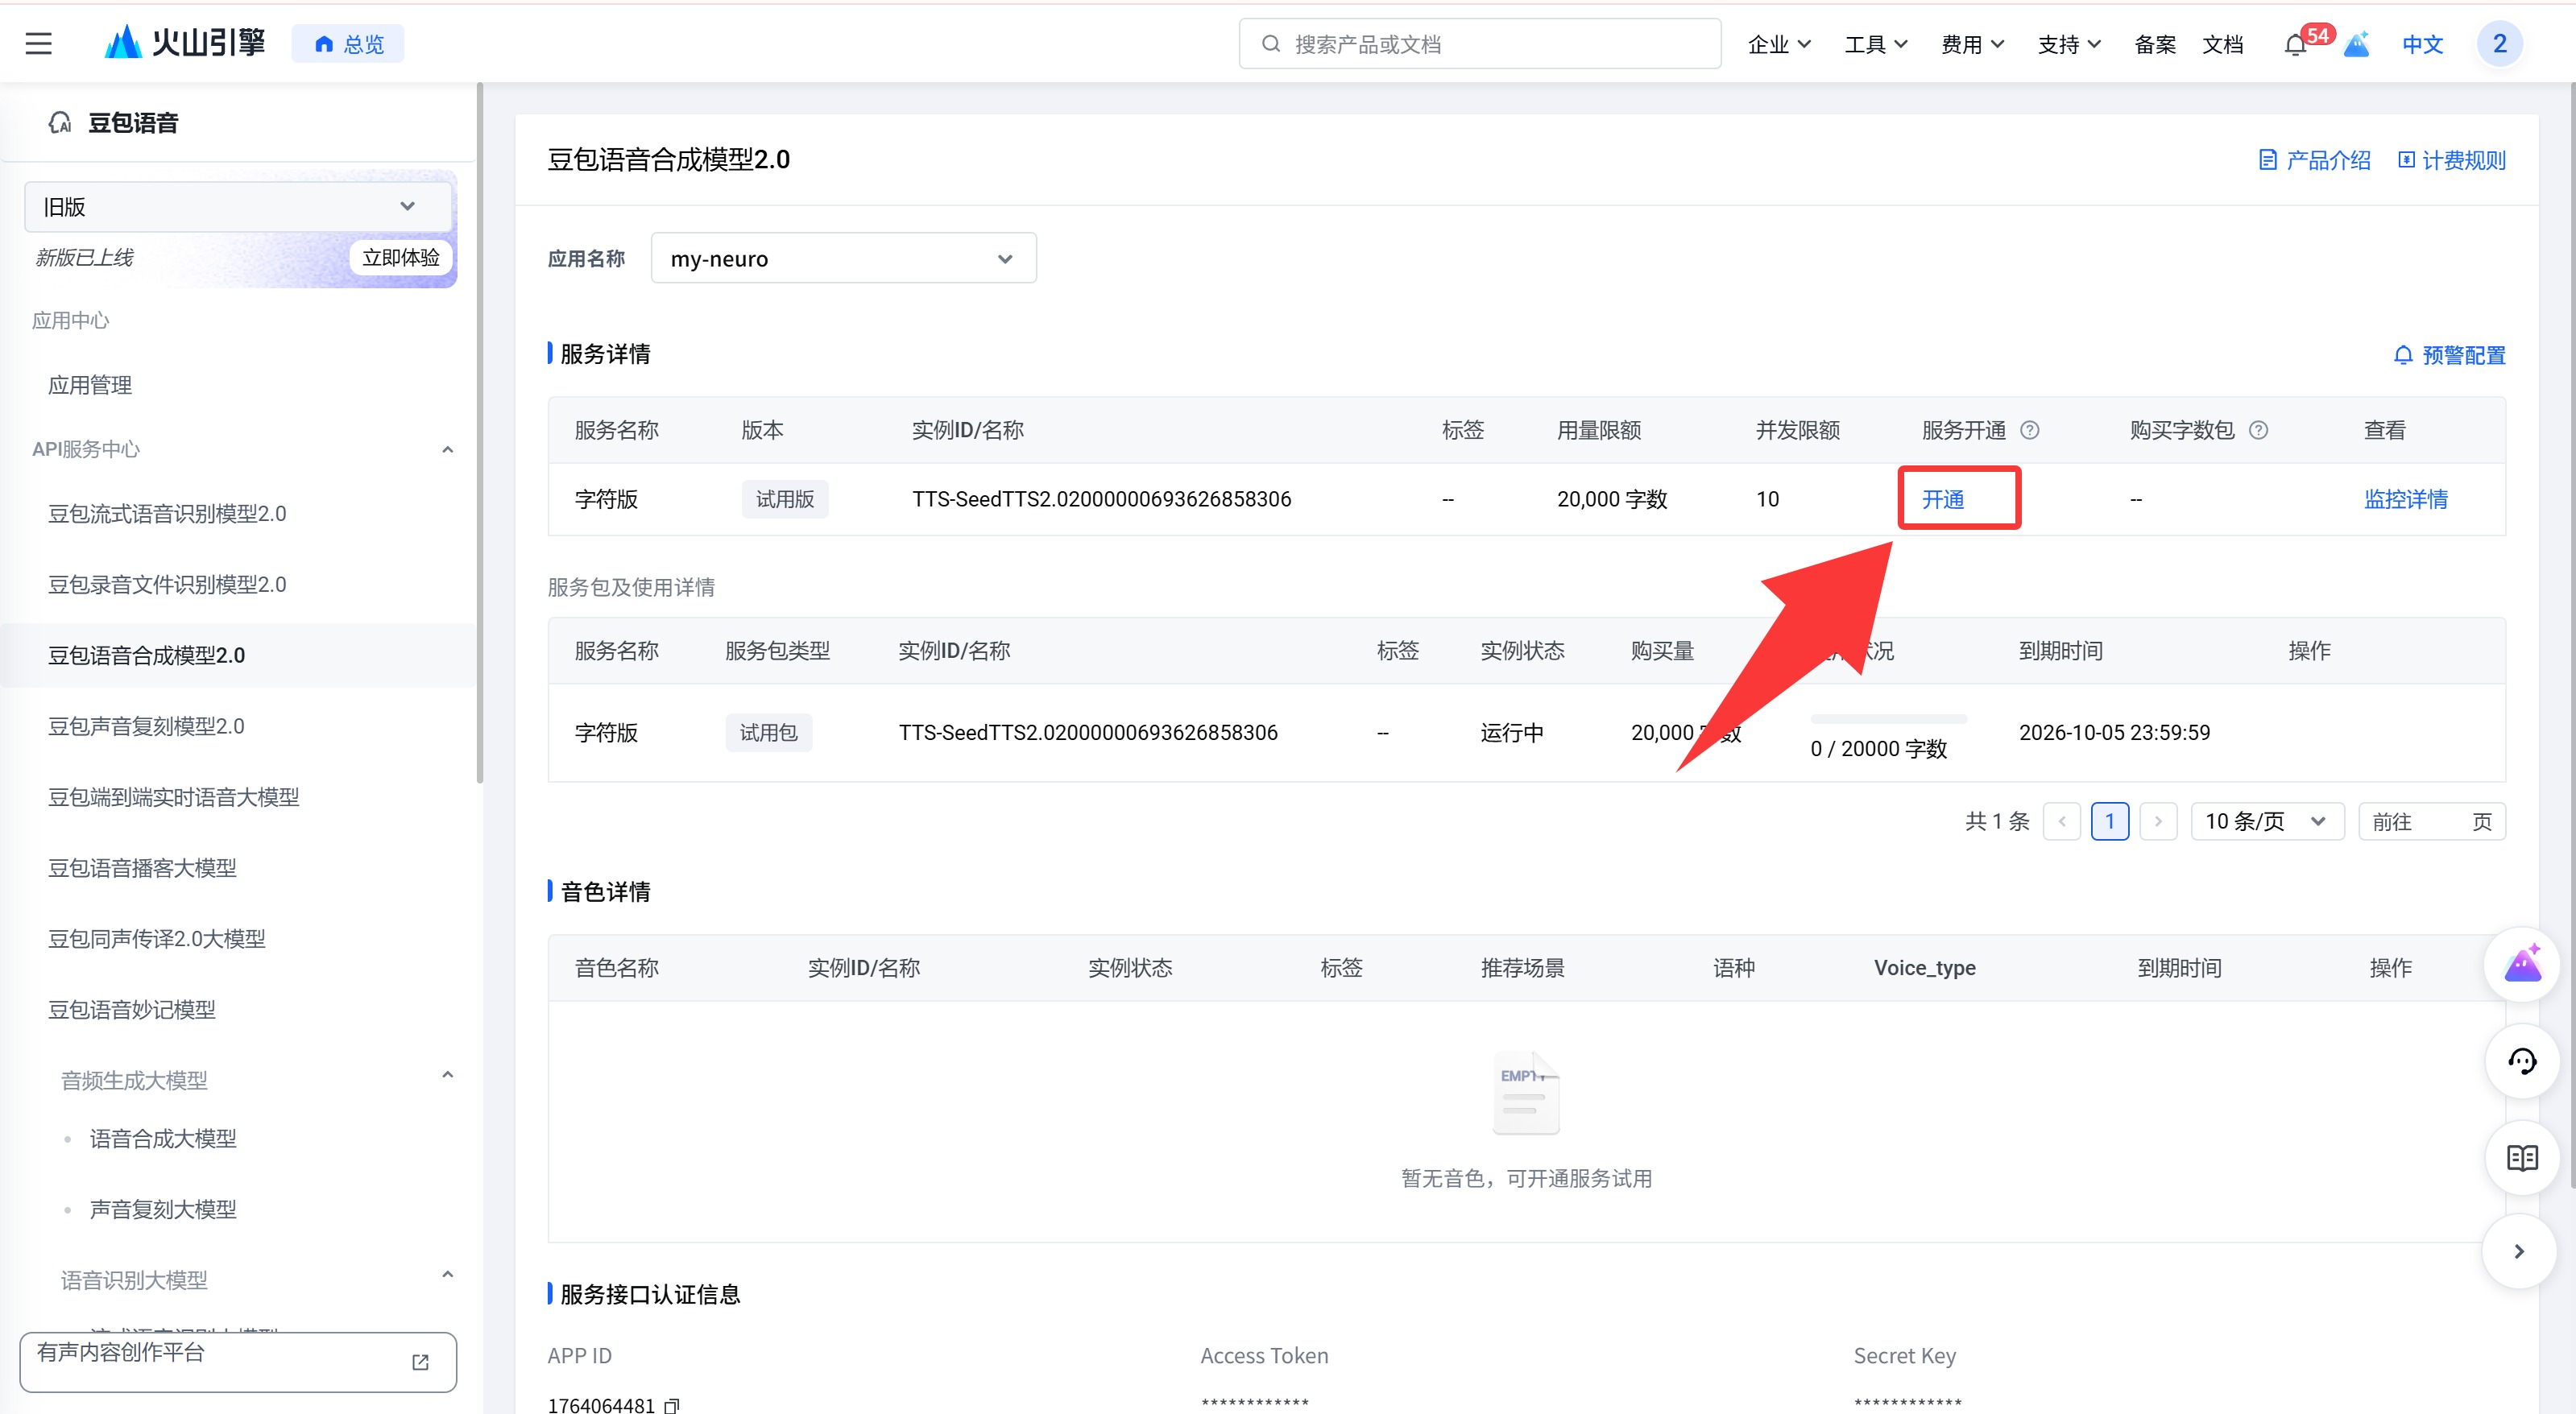Viewport: 2576px width, 1414px height.
Task: Click help icon next to 服务开通
Action: (2029, 430)
